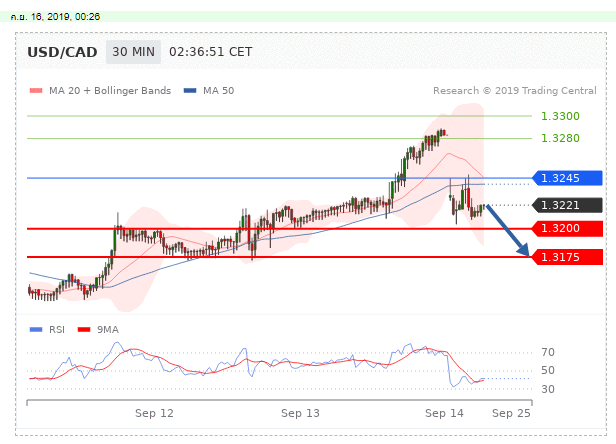
Task: Click the RSI 50 level label
Action: [x=548, y=370]
